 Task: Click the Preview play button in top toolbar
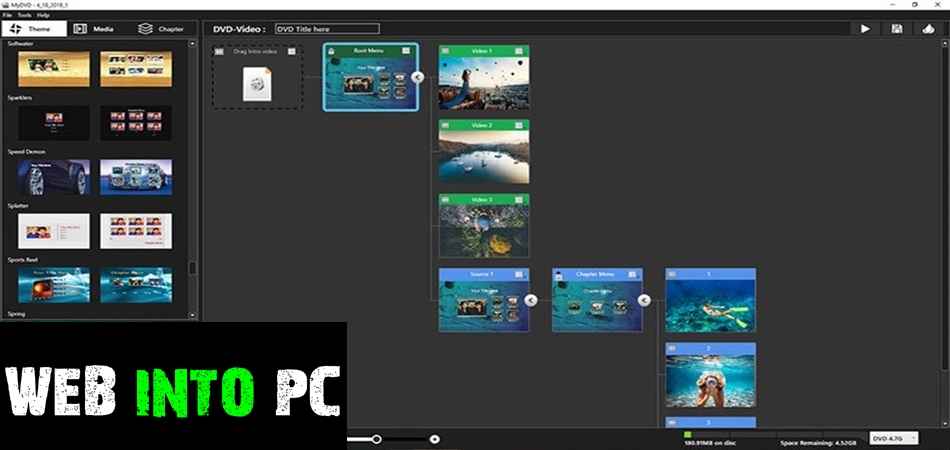(x=866, y=29)
